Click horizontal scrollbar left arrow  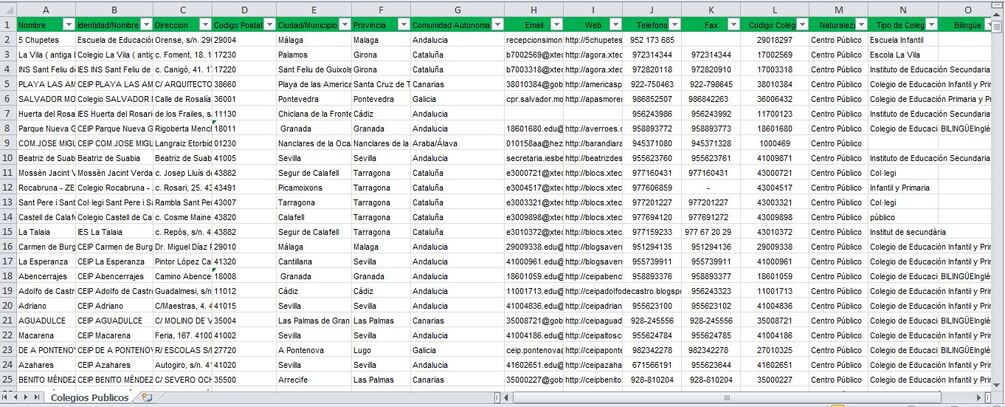[506, 397]
